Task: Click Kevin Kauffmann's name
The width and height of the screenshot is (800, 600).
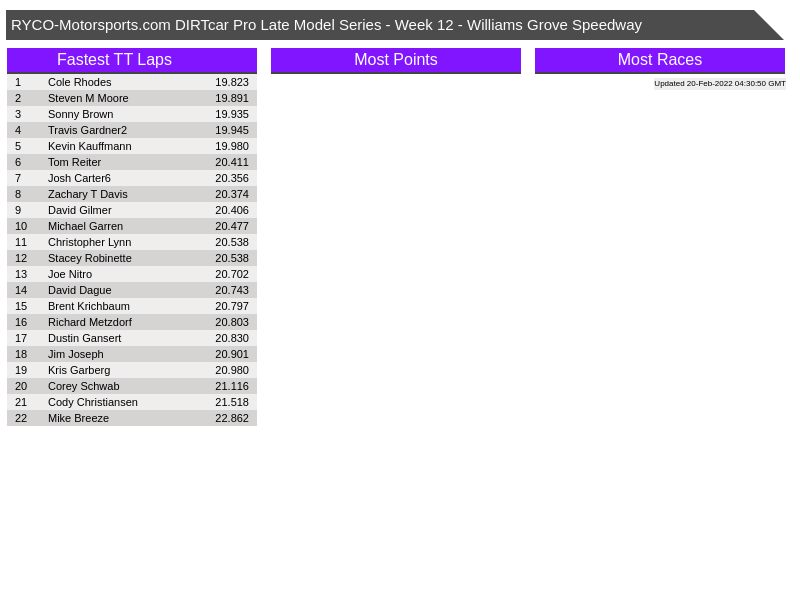Action: point(89,146)
